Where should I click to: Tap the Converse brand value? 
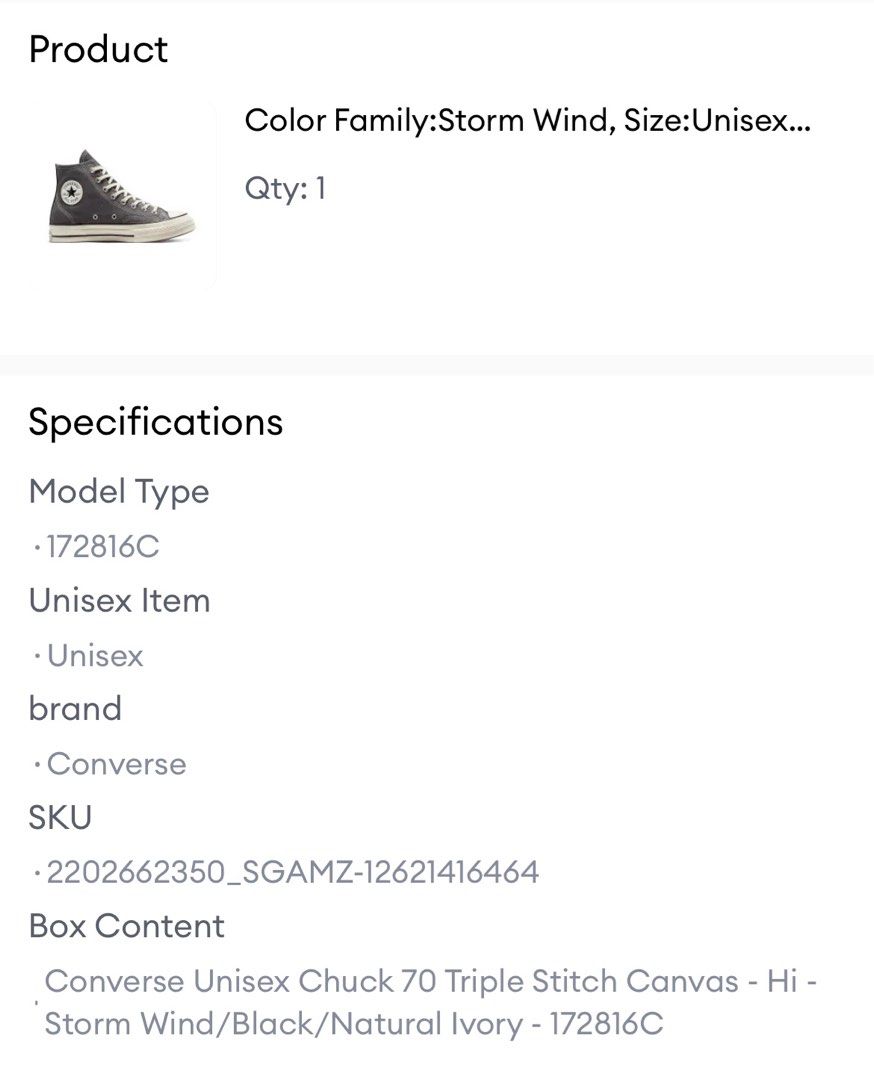click(x=116, y=764)
